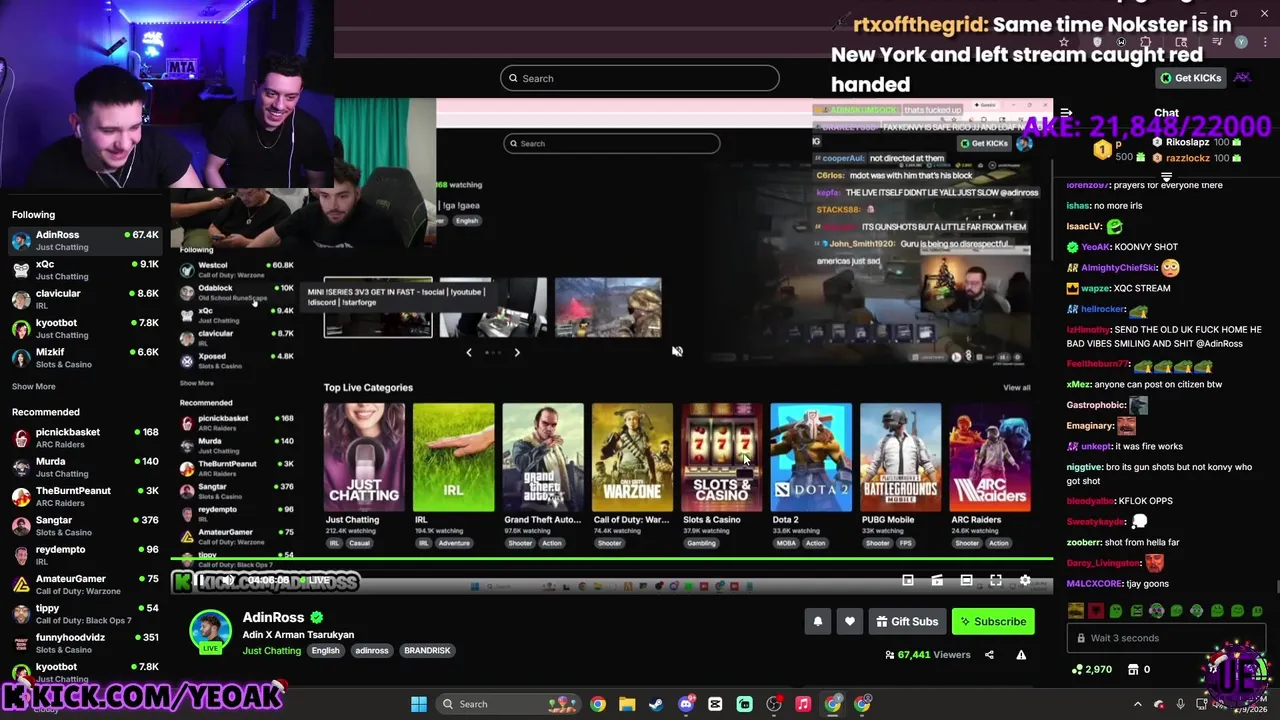The image size is (1280, 720).
Task: Share the stream via share icon
Action: 989,655
